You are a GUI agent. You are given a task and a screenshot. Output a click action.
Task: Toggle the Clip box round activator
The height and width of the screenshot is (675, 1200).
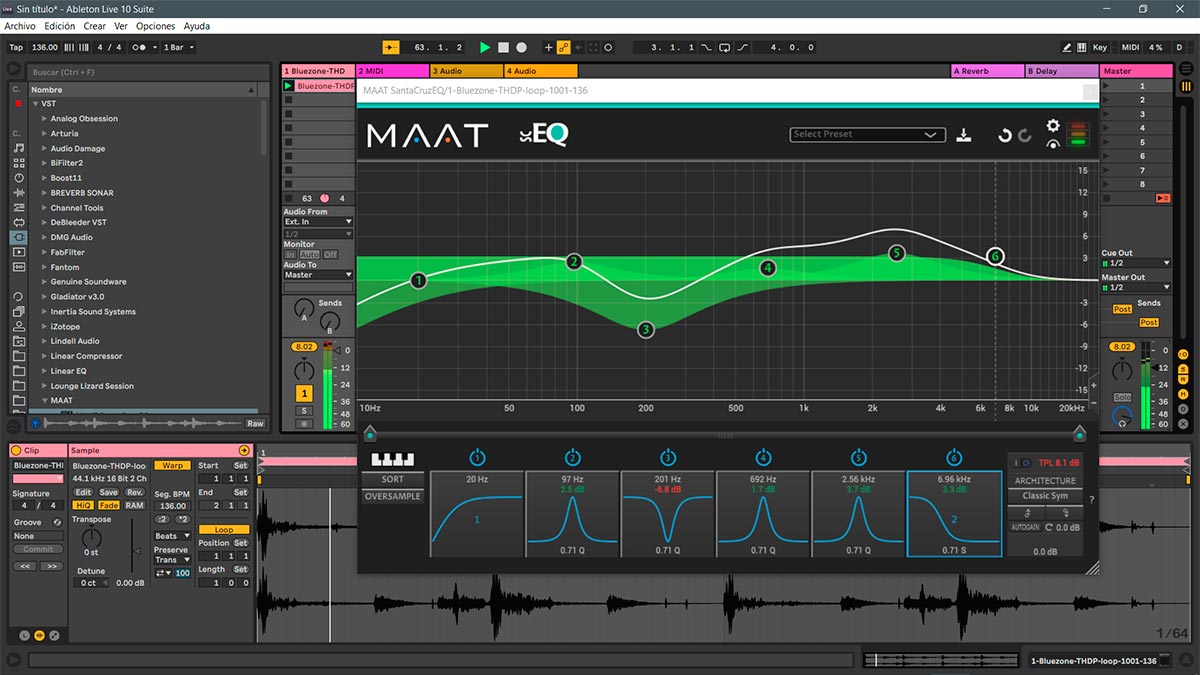click(x=18, y=451)
